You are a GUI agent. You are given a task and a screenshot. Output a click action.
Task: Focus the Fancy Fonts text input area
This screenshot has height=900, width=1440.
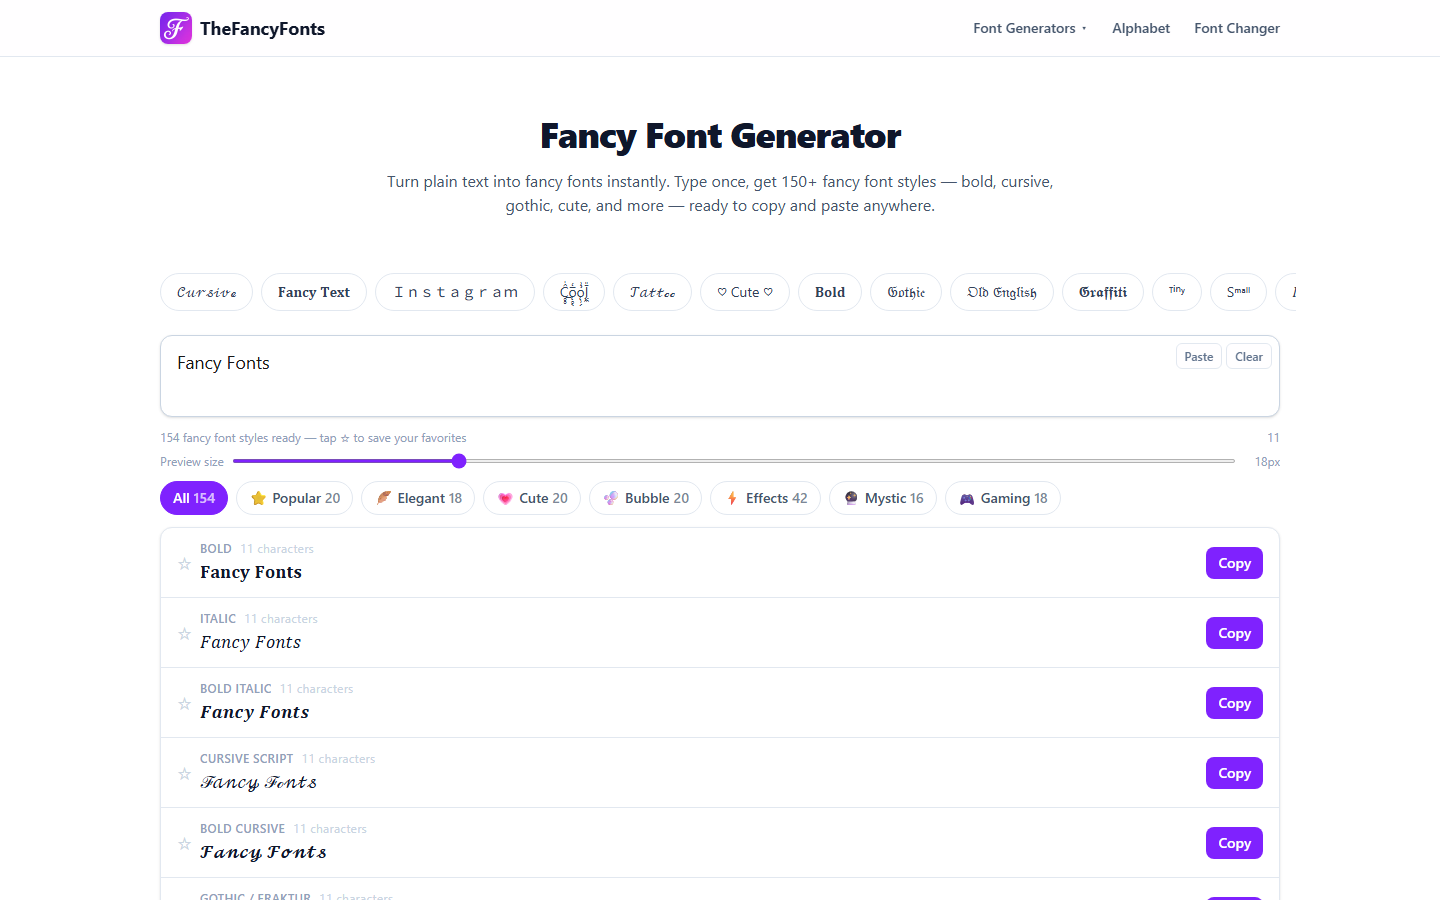coord(720,376)
